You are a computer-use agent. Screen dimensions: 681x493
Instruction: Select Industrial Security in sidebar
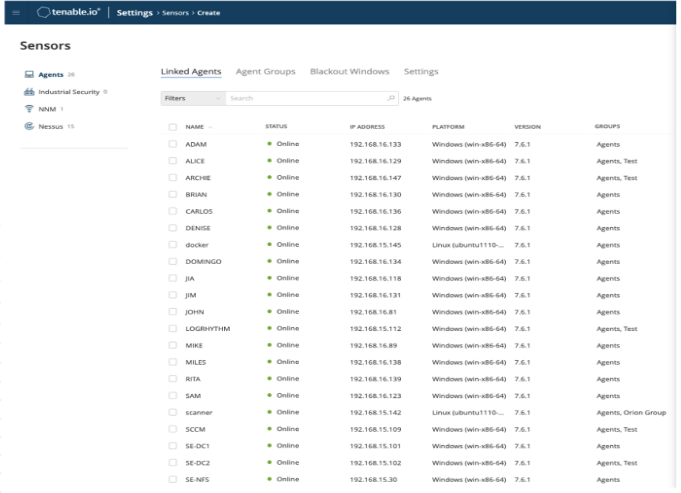tap(69, 92)
